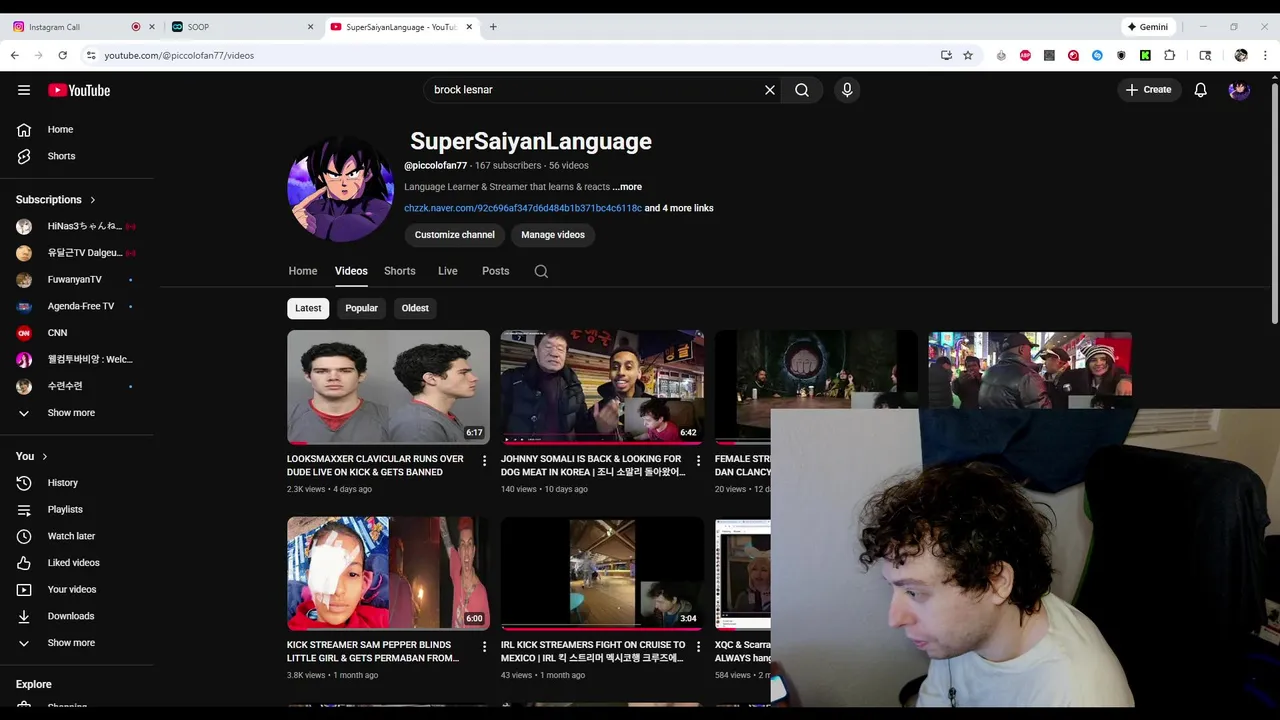Click the Manage videos button
1280x720 pixels.
tap(553, 235)
